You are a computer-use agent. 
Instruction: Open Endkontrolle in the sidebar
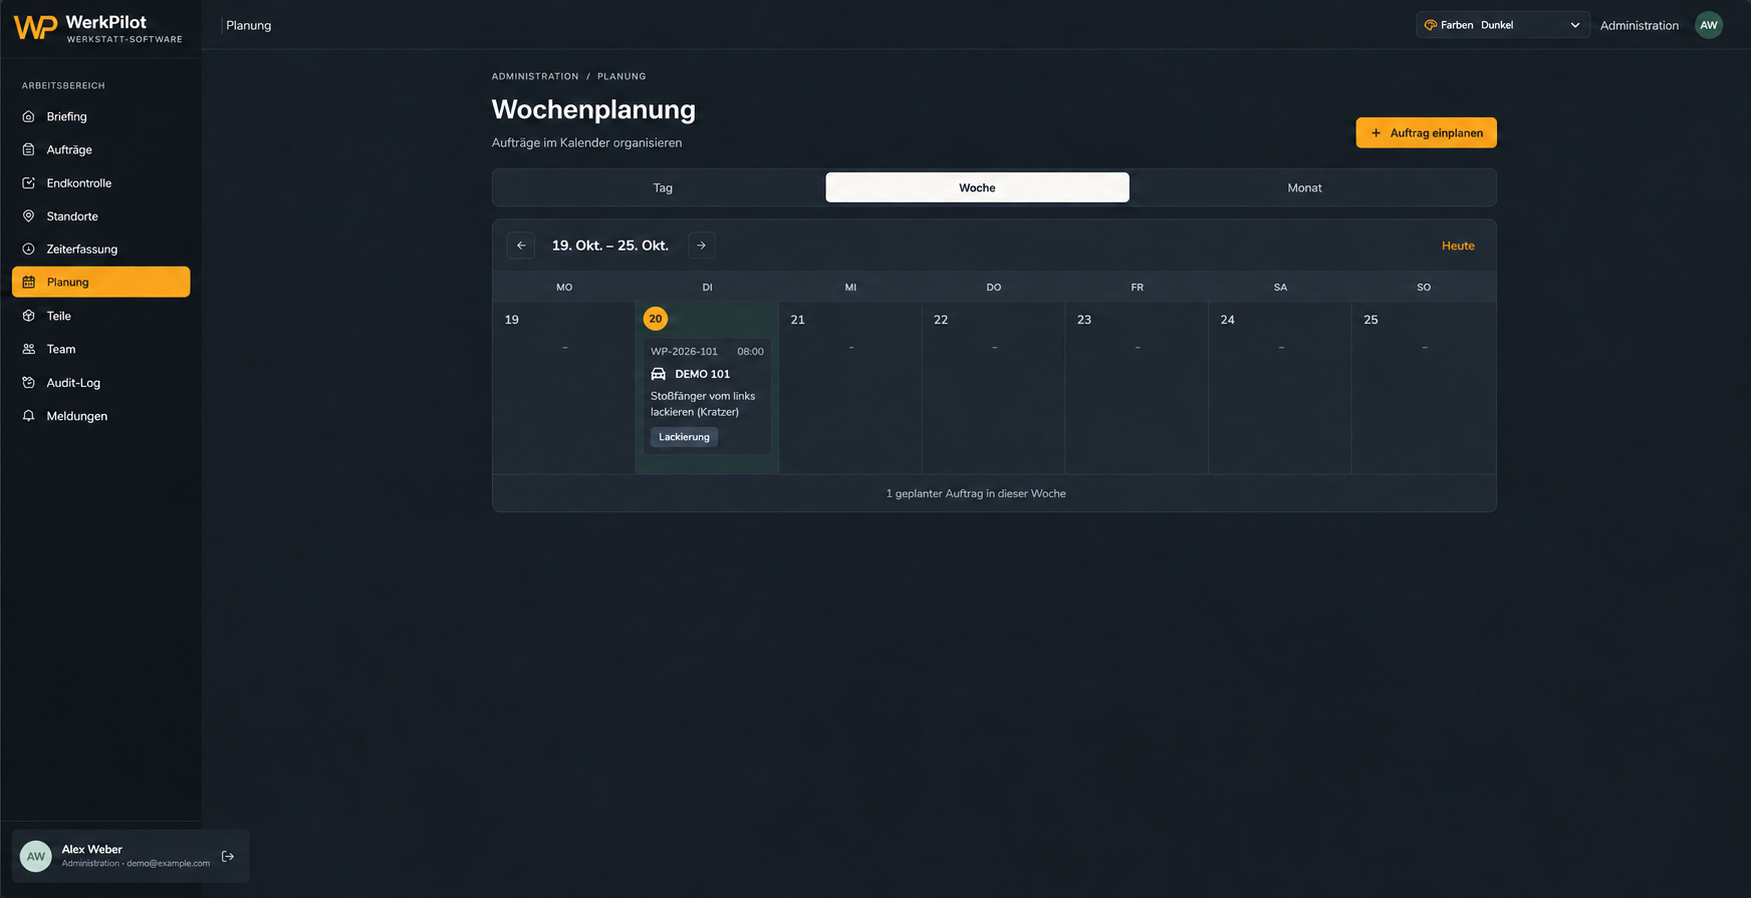click(x=101, y=183)
